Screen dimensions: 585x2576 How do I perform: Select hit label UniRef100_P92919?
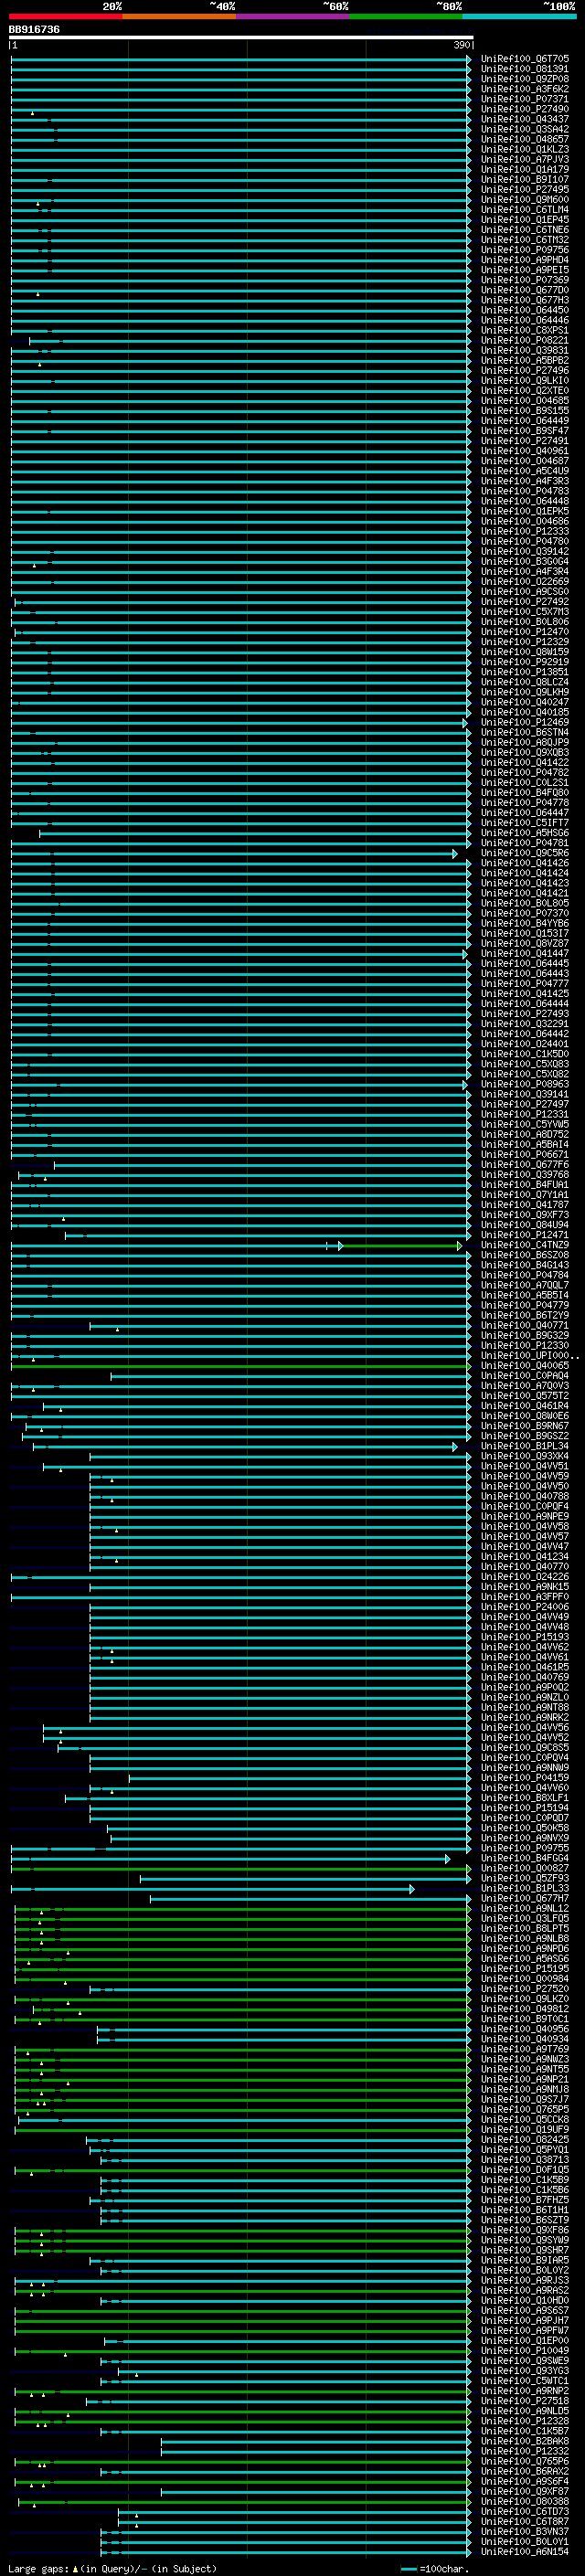point(525,662)
